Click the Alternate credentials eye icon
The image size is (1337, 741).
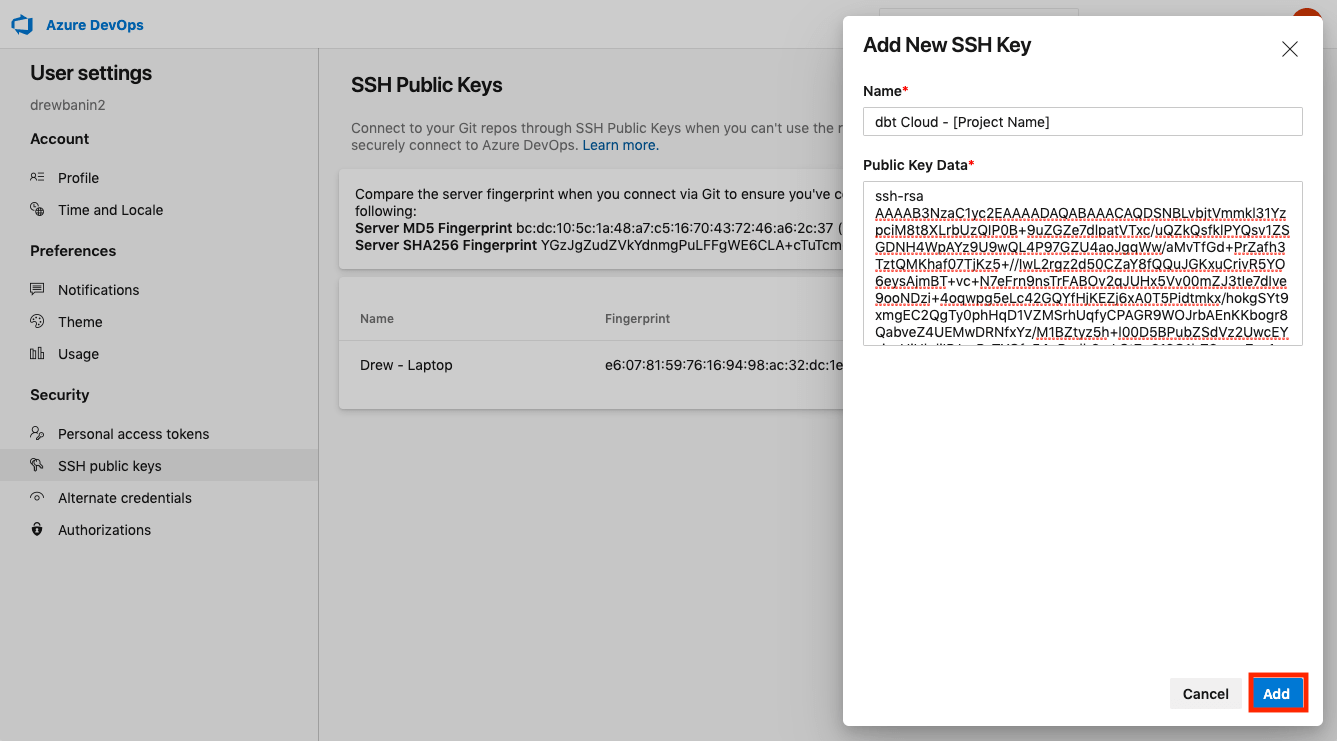[x=37, y=497]
